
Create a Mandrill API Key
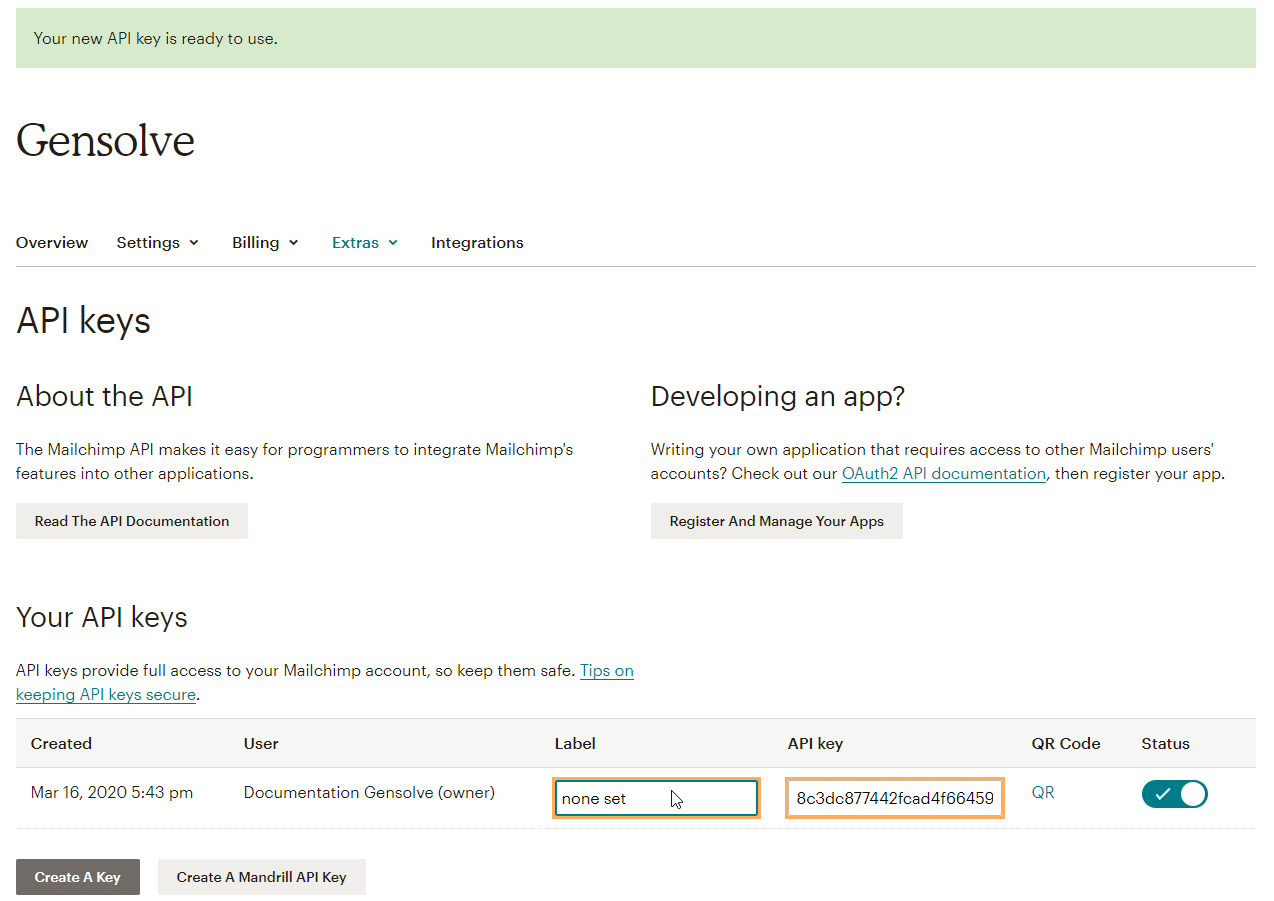click(x=261, y=876)
